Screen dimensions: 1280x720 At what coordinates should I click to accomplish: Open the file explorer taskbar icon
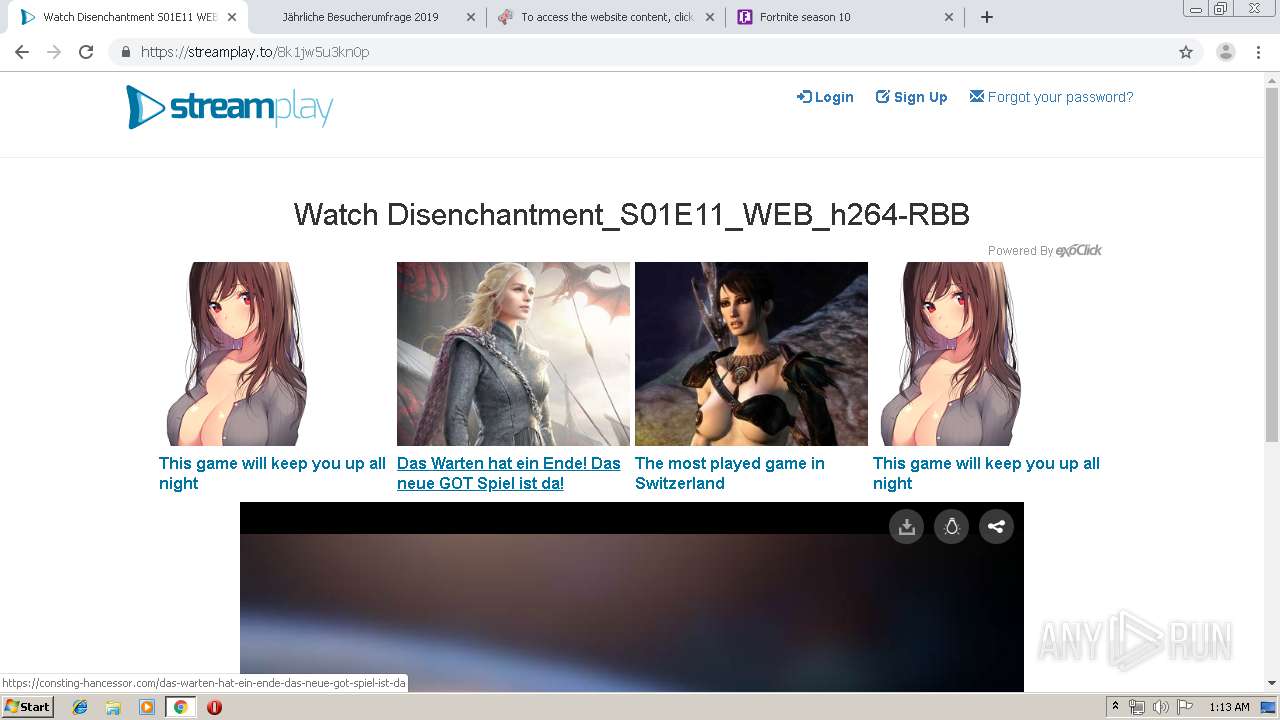pos(113,707)
